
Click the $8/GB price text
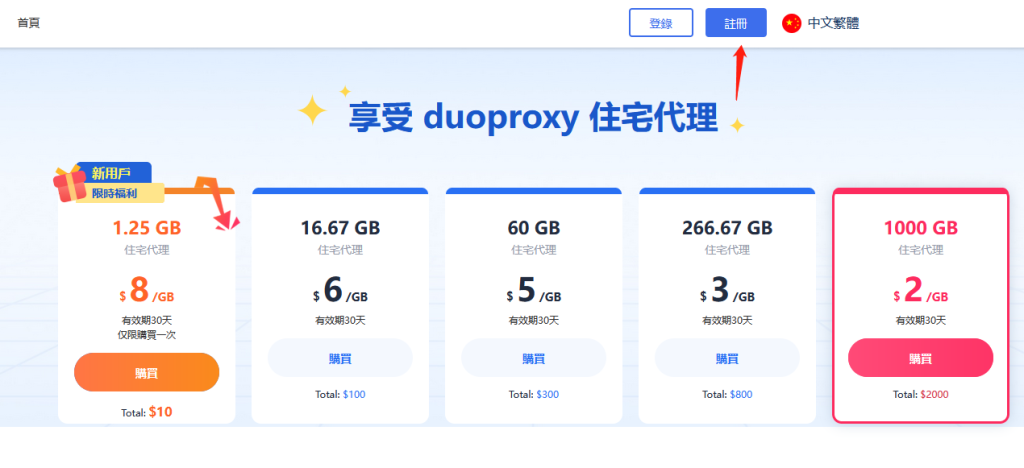click(146, 290)
